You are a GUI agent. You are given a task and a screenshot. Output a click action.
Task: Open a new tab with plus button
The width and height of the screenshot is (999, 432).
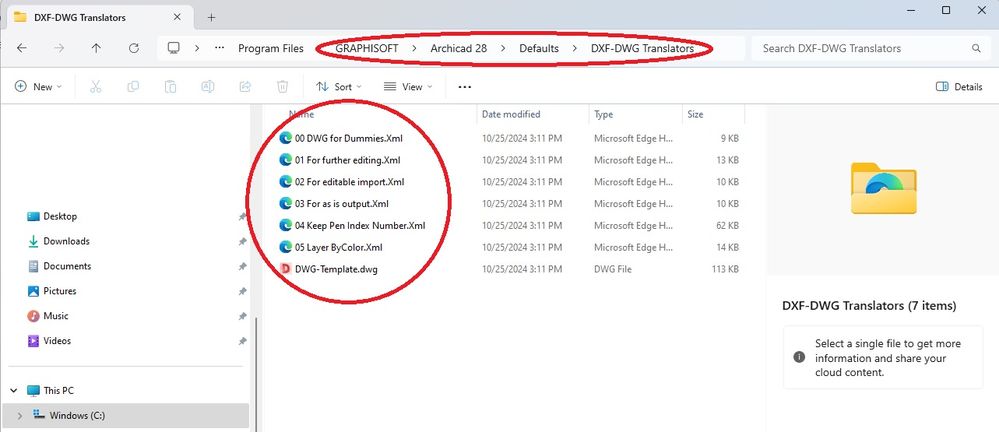(x=212, y=17)
